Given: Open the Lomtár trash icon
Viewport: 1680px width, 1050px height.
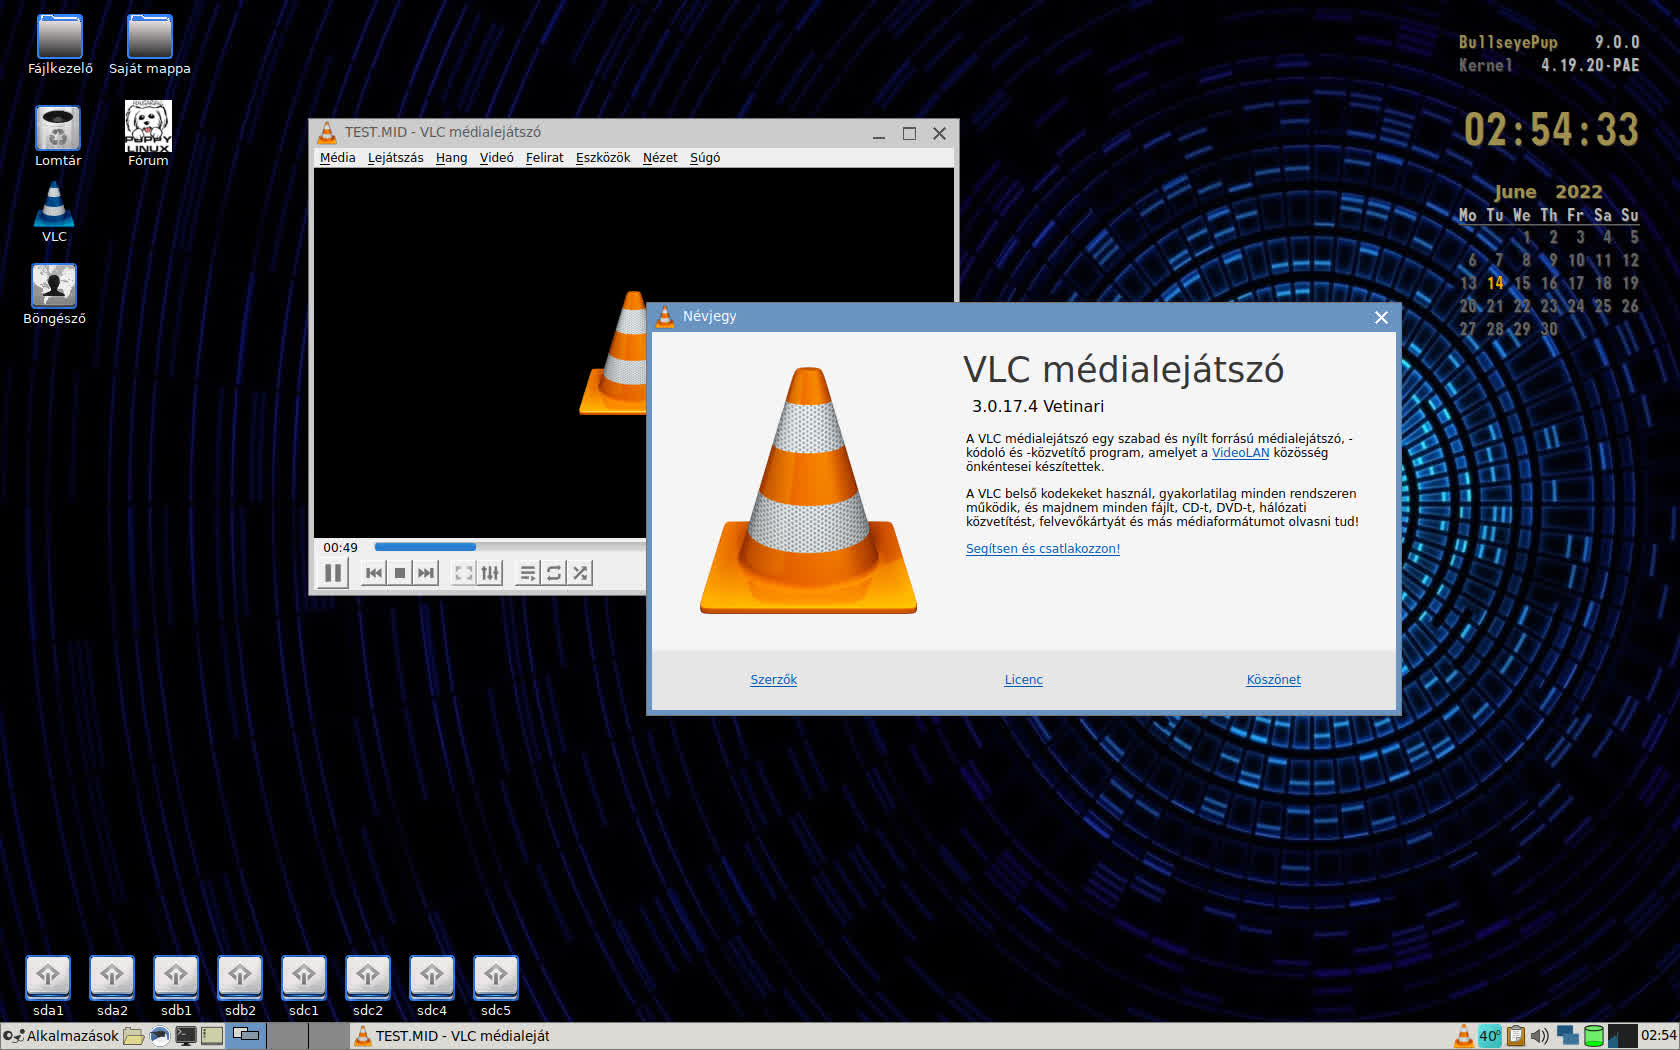Looking at the screenshot, I should click(58, 137).
